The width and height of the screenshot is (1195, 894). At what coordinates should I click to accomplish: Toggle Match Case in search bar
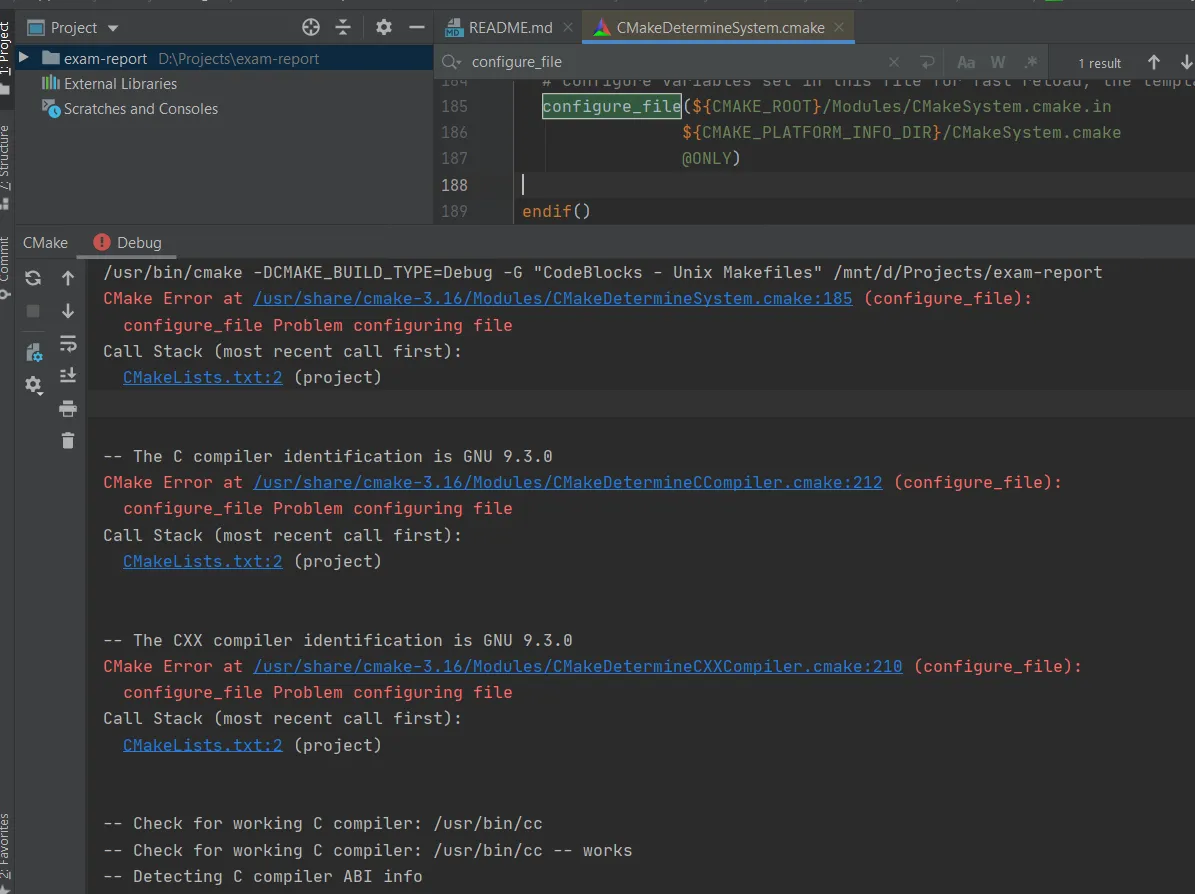point(966,62)
